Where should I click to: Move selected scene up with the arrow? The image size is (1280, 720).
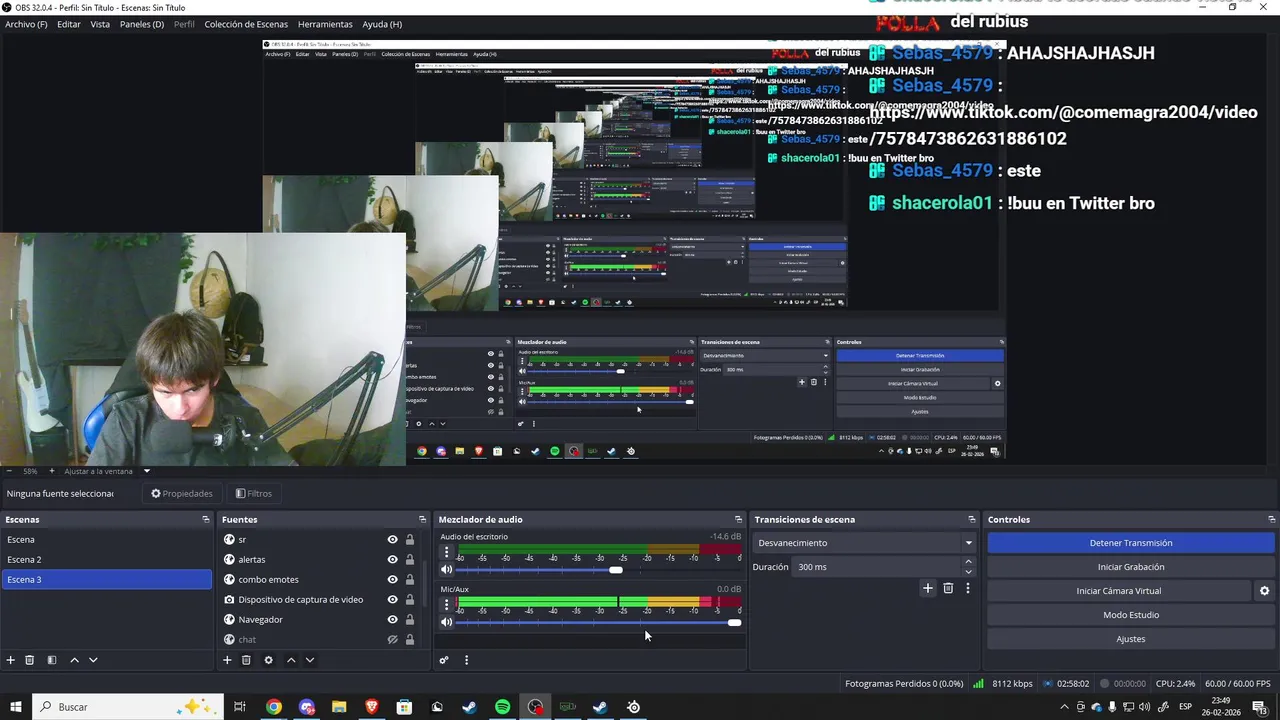tap(74, 660)
